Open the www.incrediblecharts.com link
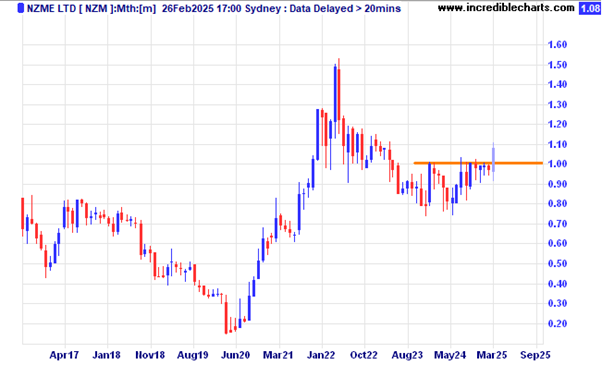The image size is (602, 365). click(506, 8)
